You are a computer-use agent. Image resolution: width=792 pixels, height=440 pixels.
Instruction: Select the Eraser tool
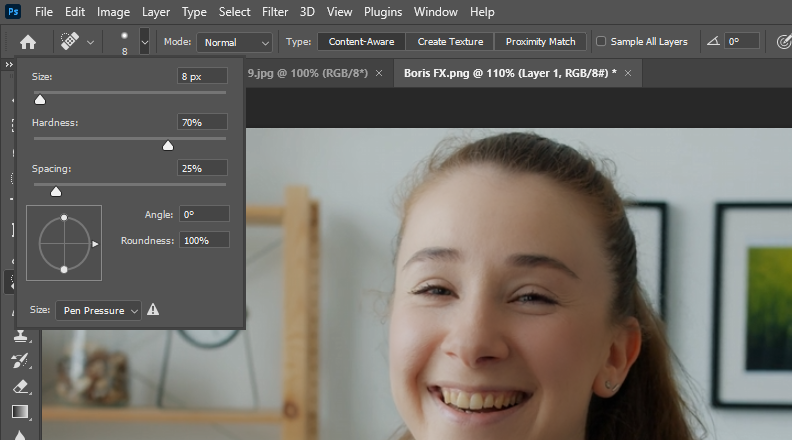[x=20, y=386]
